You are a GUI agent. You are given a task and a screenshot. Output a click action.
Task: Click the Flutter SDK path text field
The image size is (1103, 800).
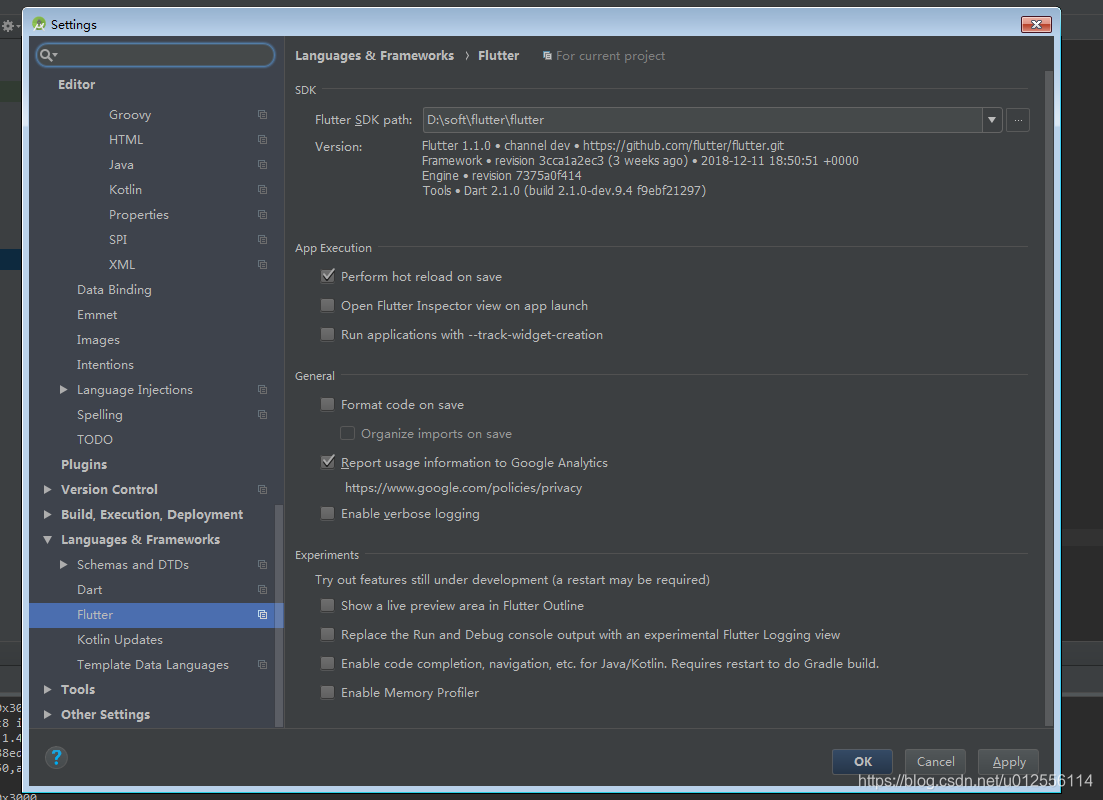tap(703, 120)
